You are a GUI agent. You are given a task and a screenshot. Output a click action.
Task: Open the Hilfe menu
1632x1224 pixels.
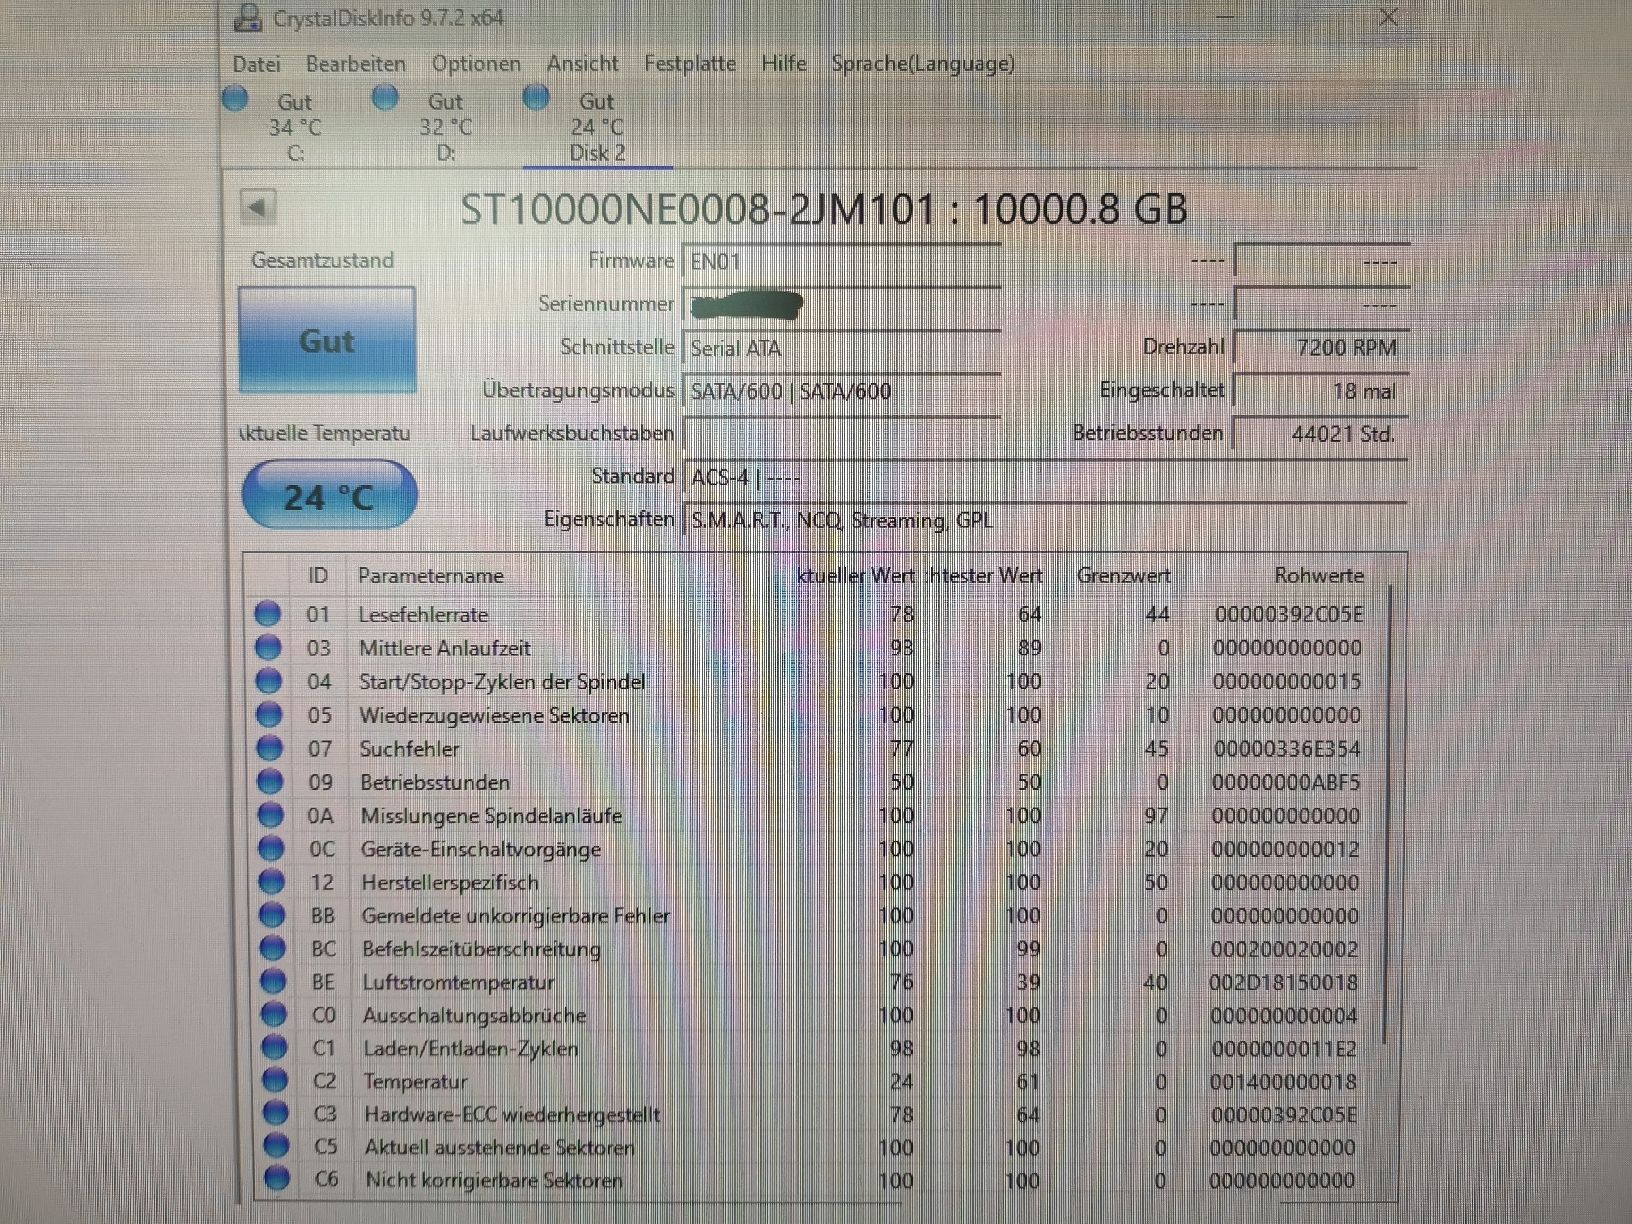click(784, 64)
